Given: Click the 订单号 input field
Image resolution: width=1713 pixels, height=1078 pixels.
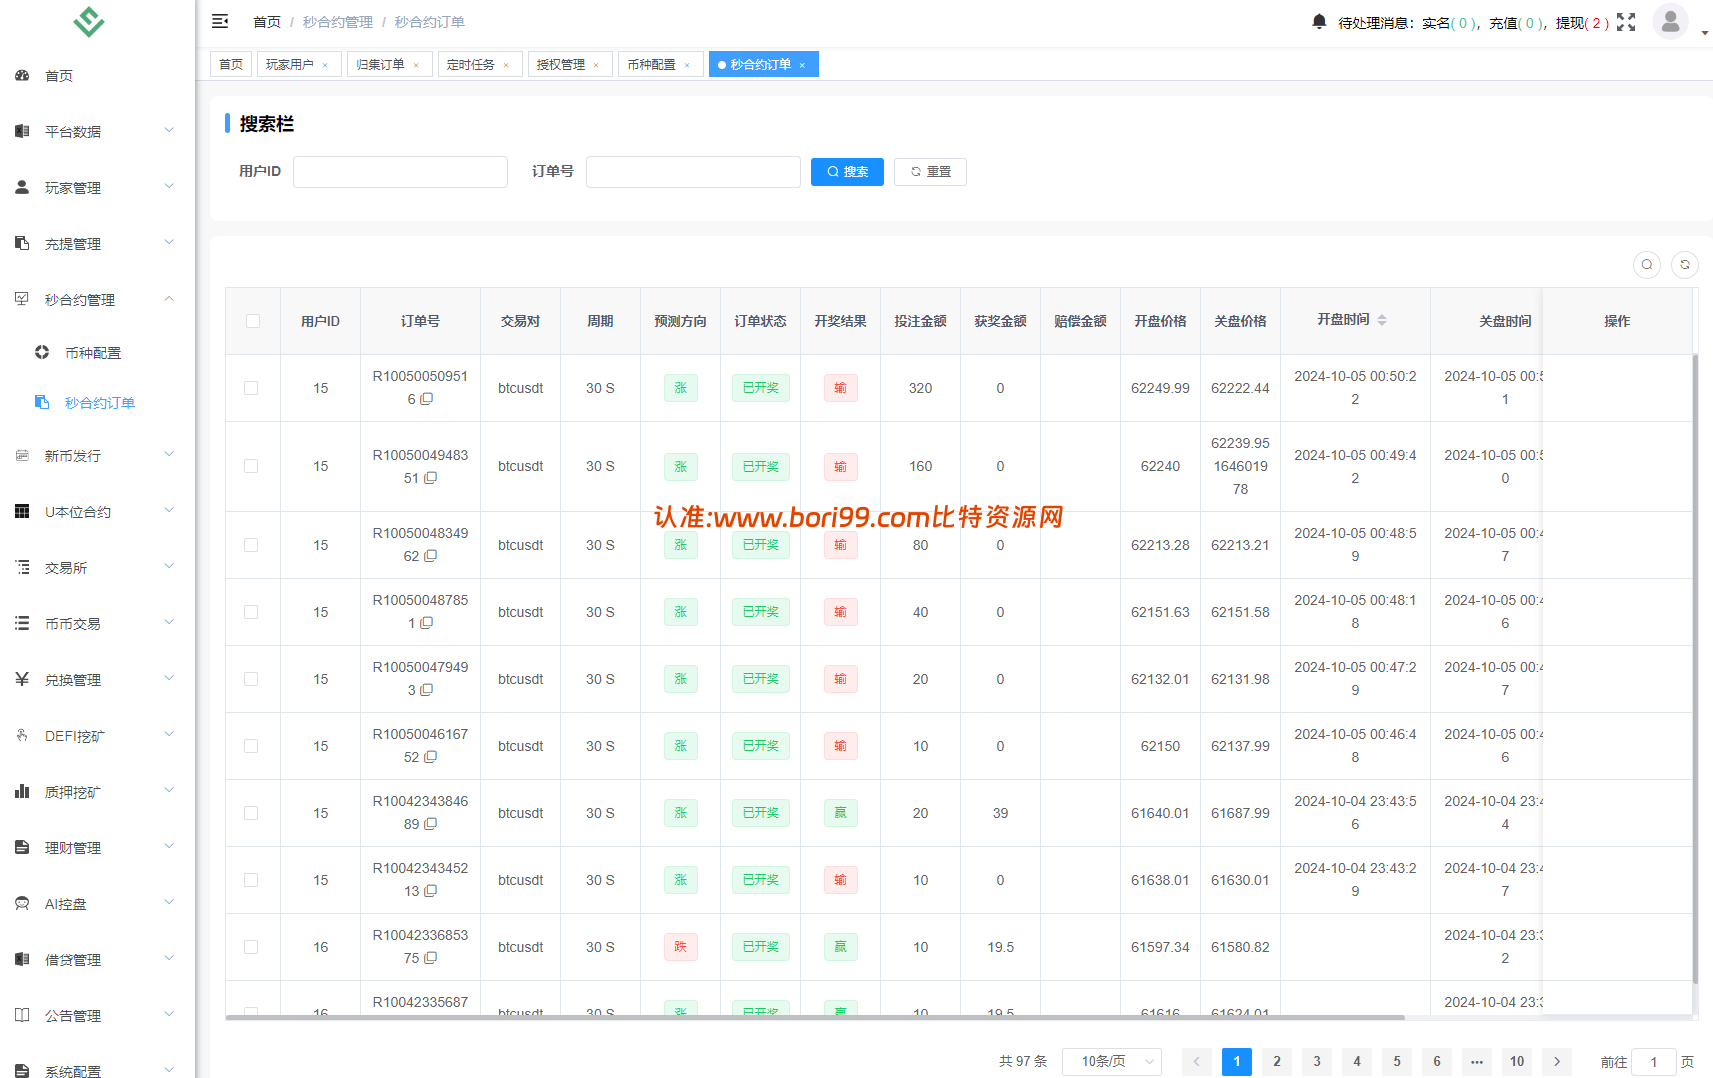Looking at the screenshot, I should point(693,172).
